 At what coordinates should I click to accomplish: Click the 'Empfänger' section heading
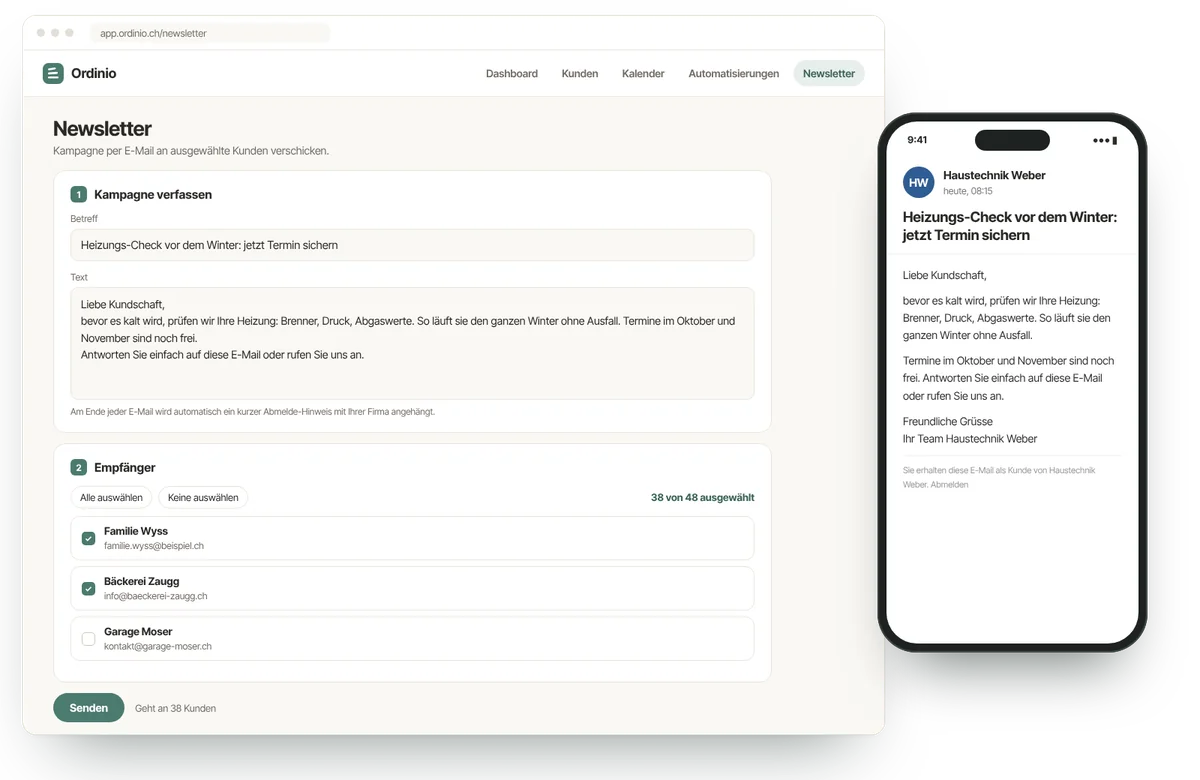point(125,467)
